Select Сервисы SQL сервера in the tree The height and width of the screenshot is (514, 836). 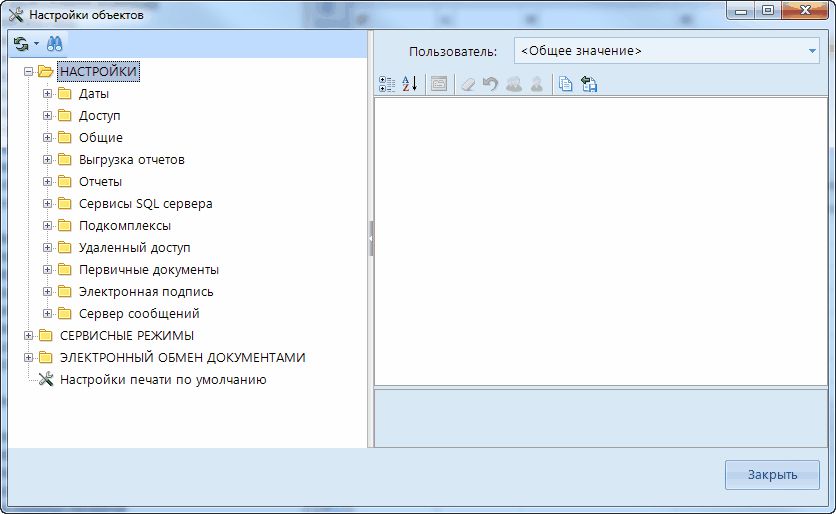pos(145,204)
